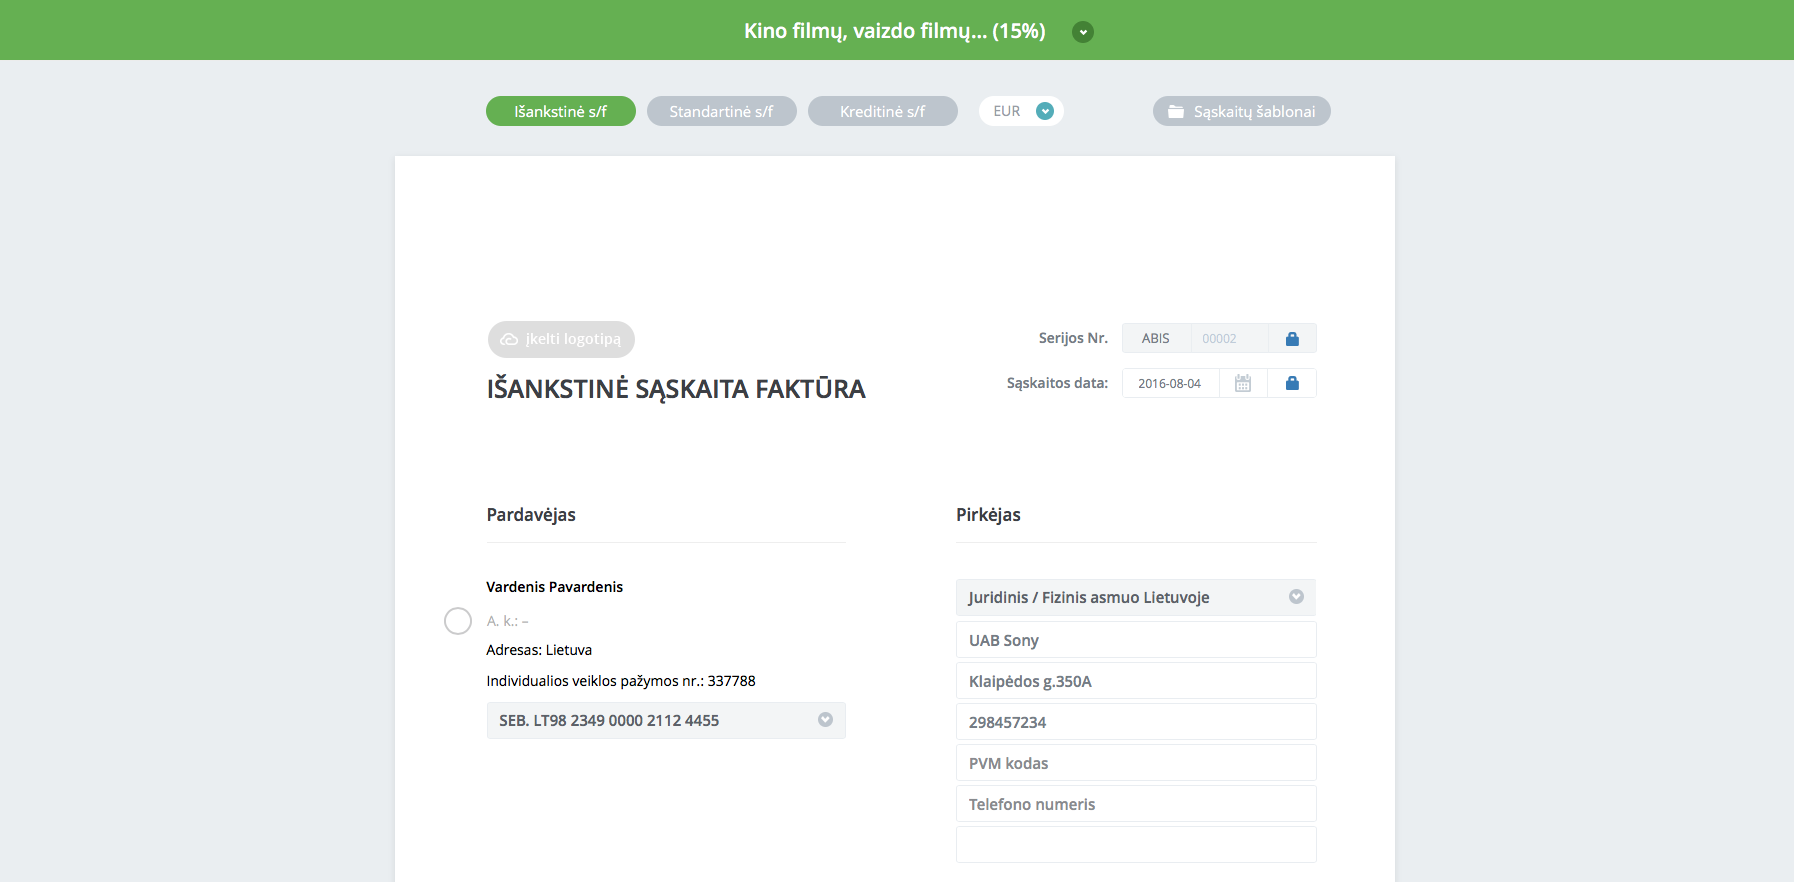The width and height of the screenshot is (1794, 882).
Task: Click the IŠANKSTINĖ SĄSKAITA FAKTŪRA heading
Action: point(676,389)
